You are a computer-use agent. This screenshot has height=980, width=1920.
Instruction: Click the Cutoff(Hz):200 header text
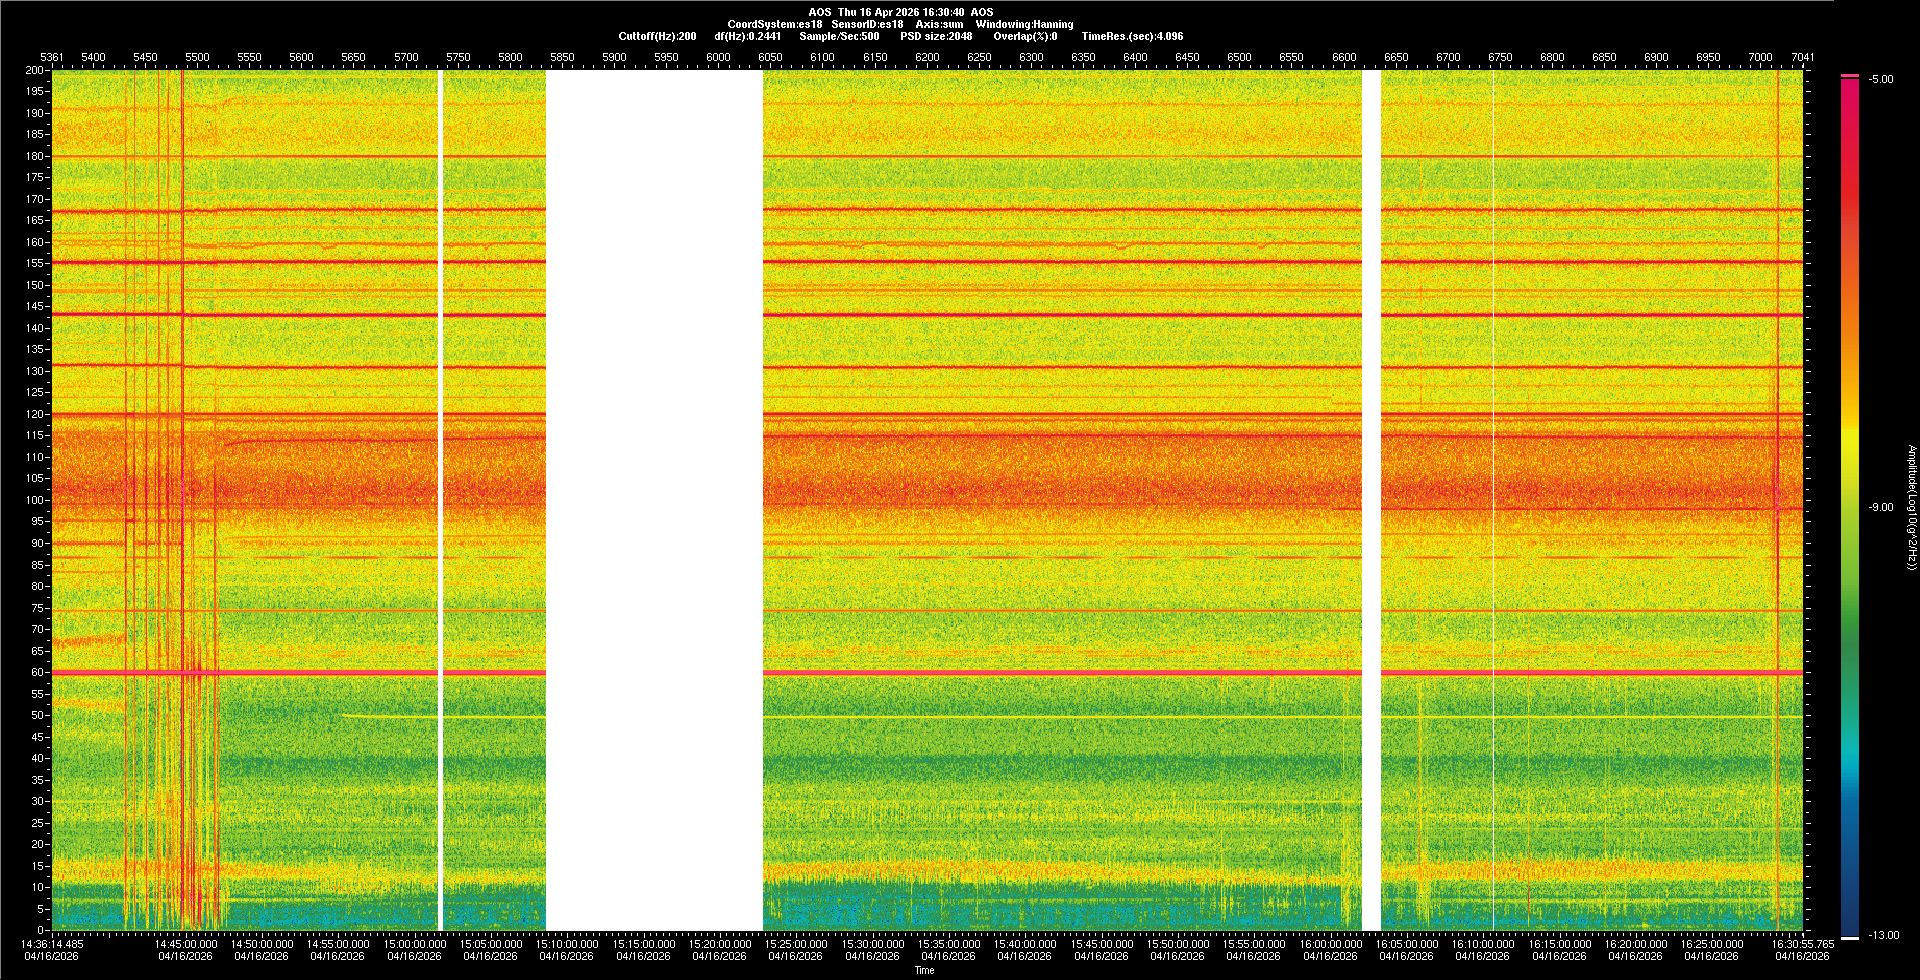pos(657,36)
